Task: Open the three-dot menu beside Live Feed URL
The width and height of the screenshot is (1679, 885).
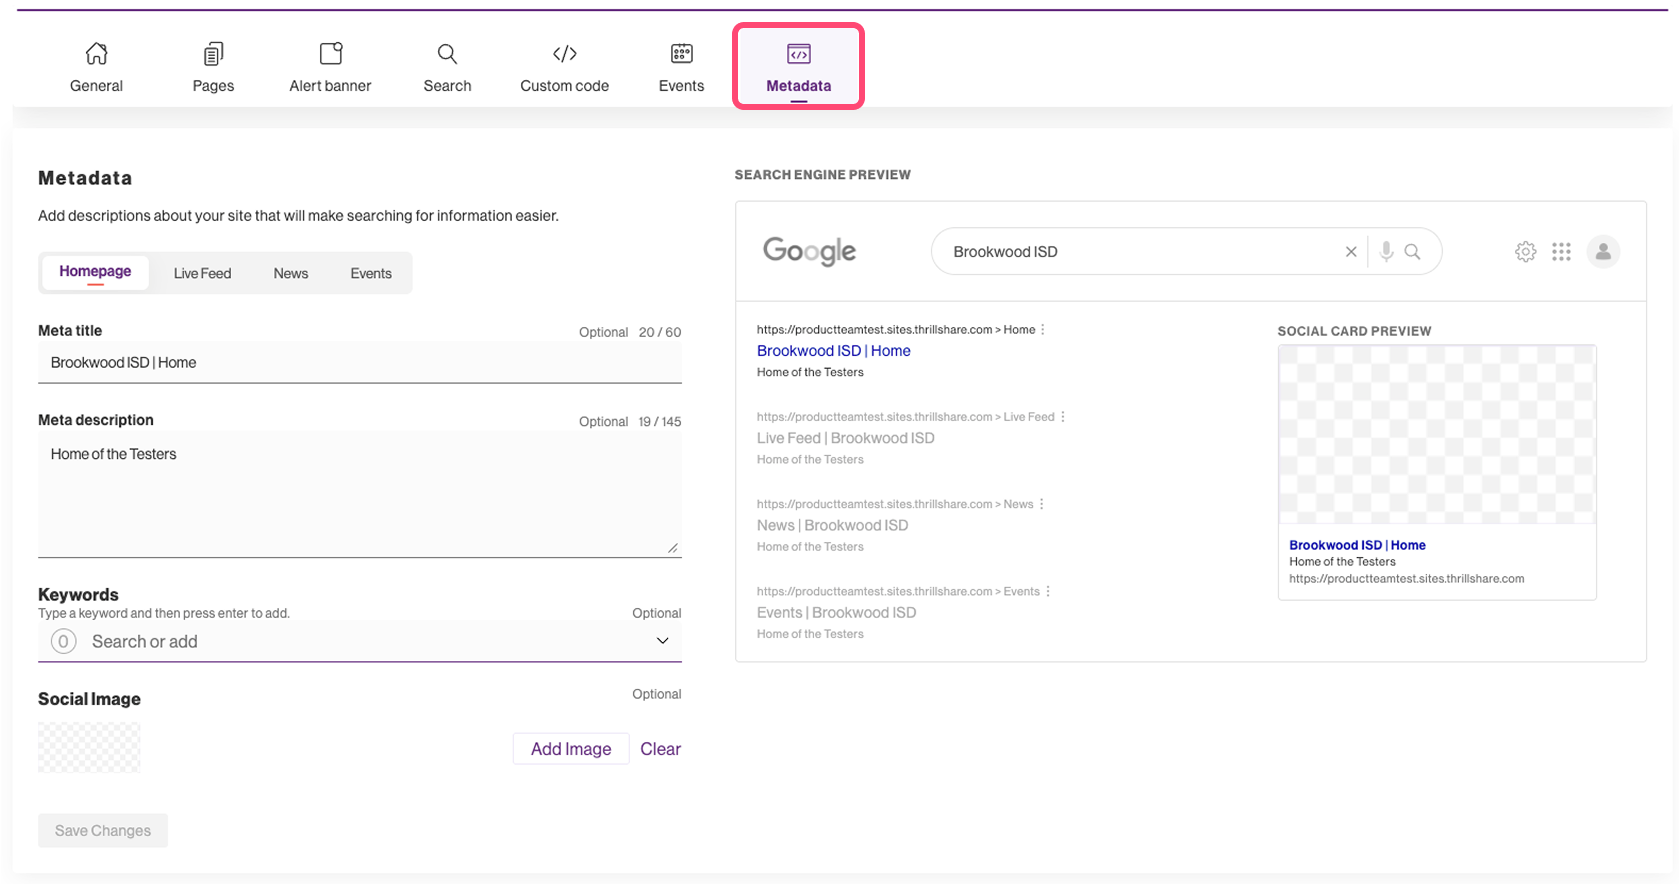Action: click(1063, 416)
